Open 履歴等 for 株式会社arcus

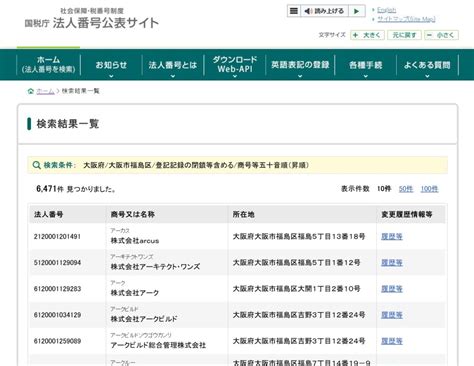click(x=392, y=237)
